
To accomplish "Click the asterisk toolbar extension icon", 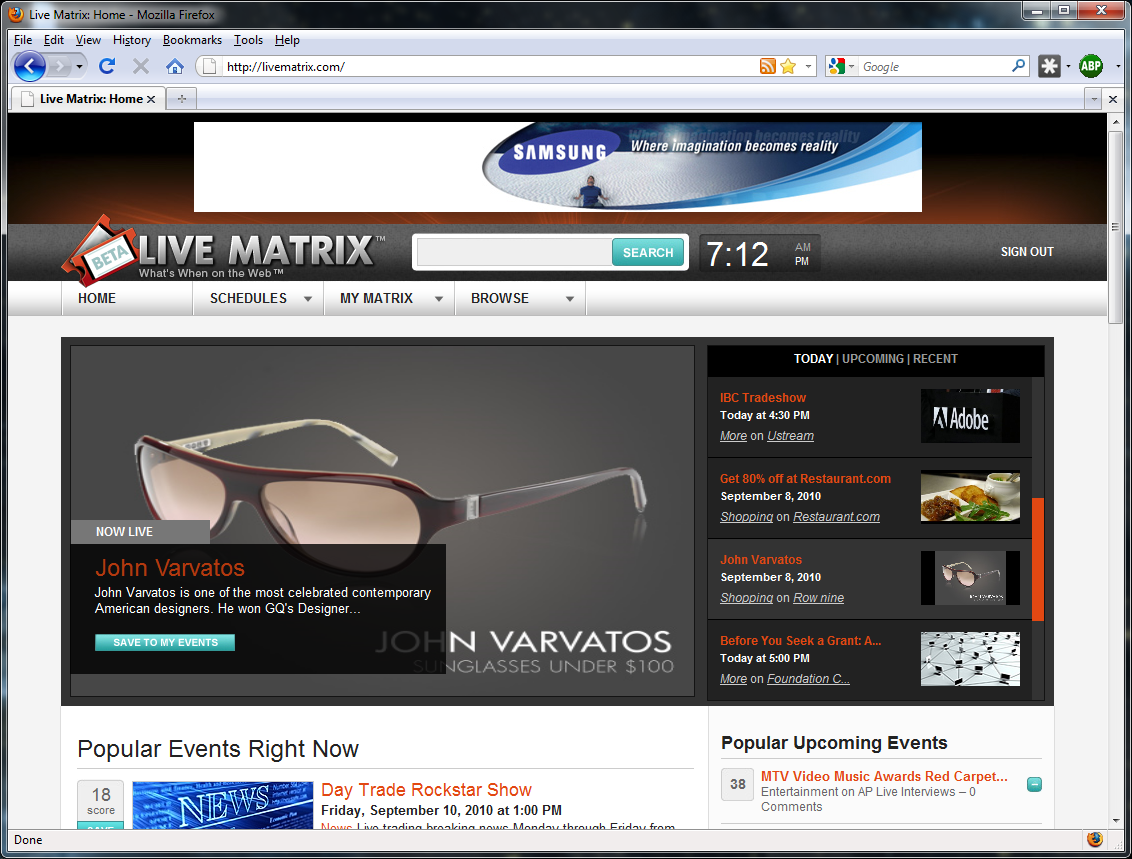I will point(1049,66).
